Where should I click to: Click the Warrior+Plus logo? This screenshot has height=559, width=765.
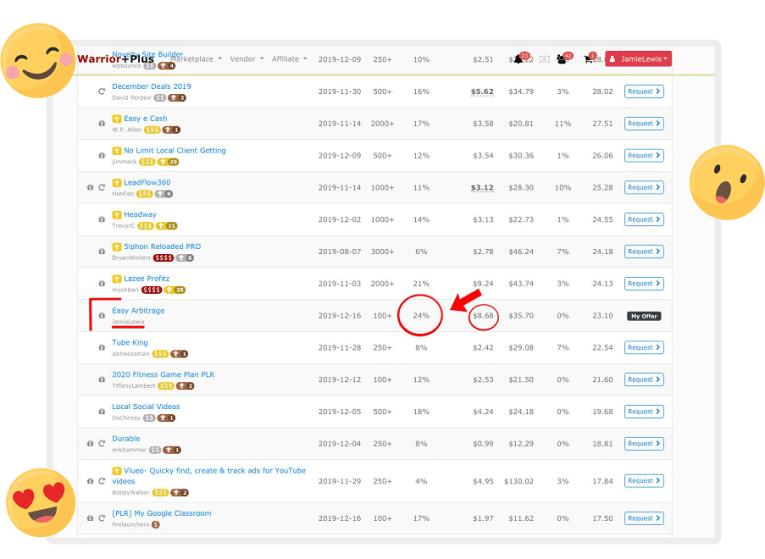(116, 59)
